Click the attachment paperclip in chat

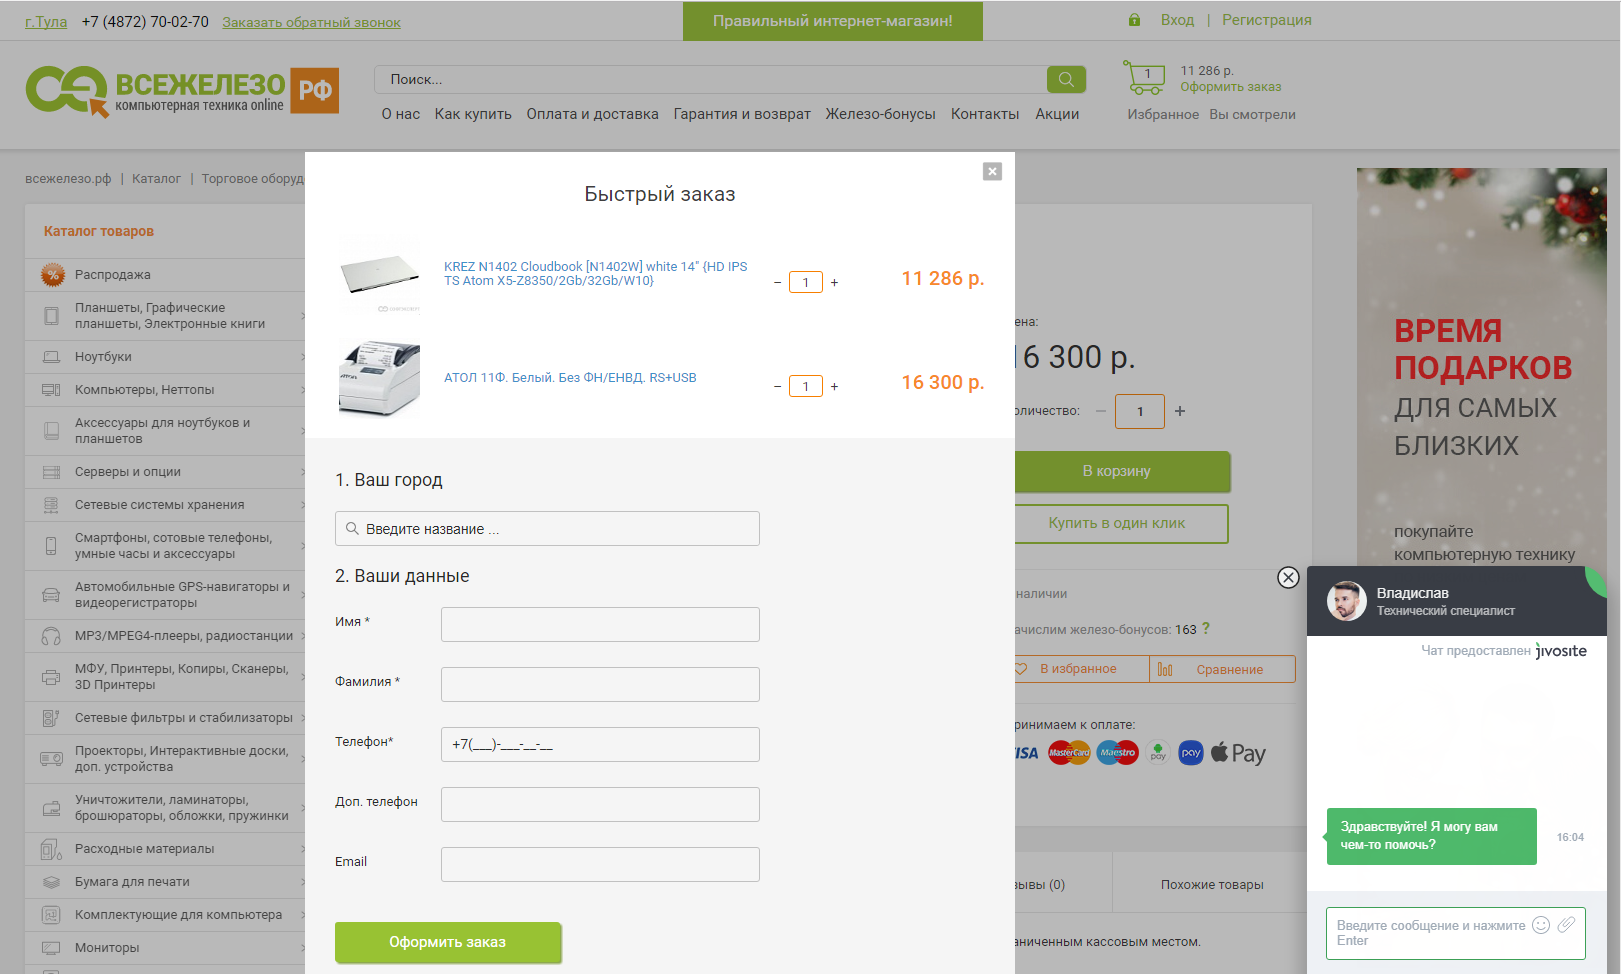point(1566,925)
